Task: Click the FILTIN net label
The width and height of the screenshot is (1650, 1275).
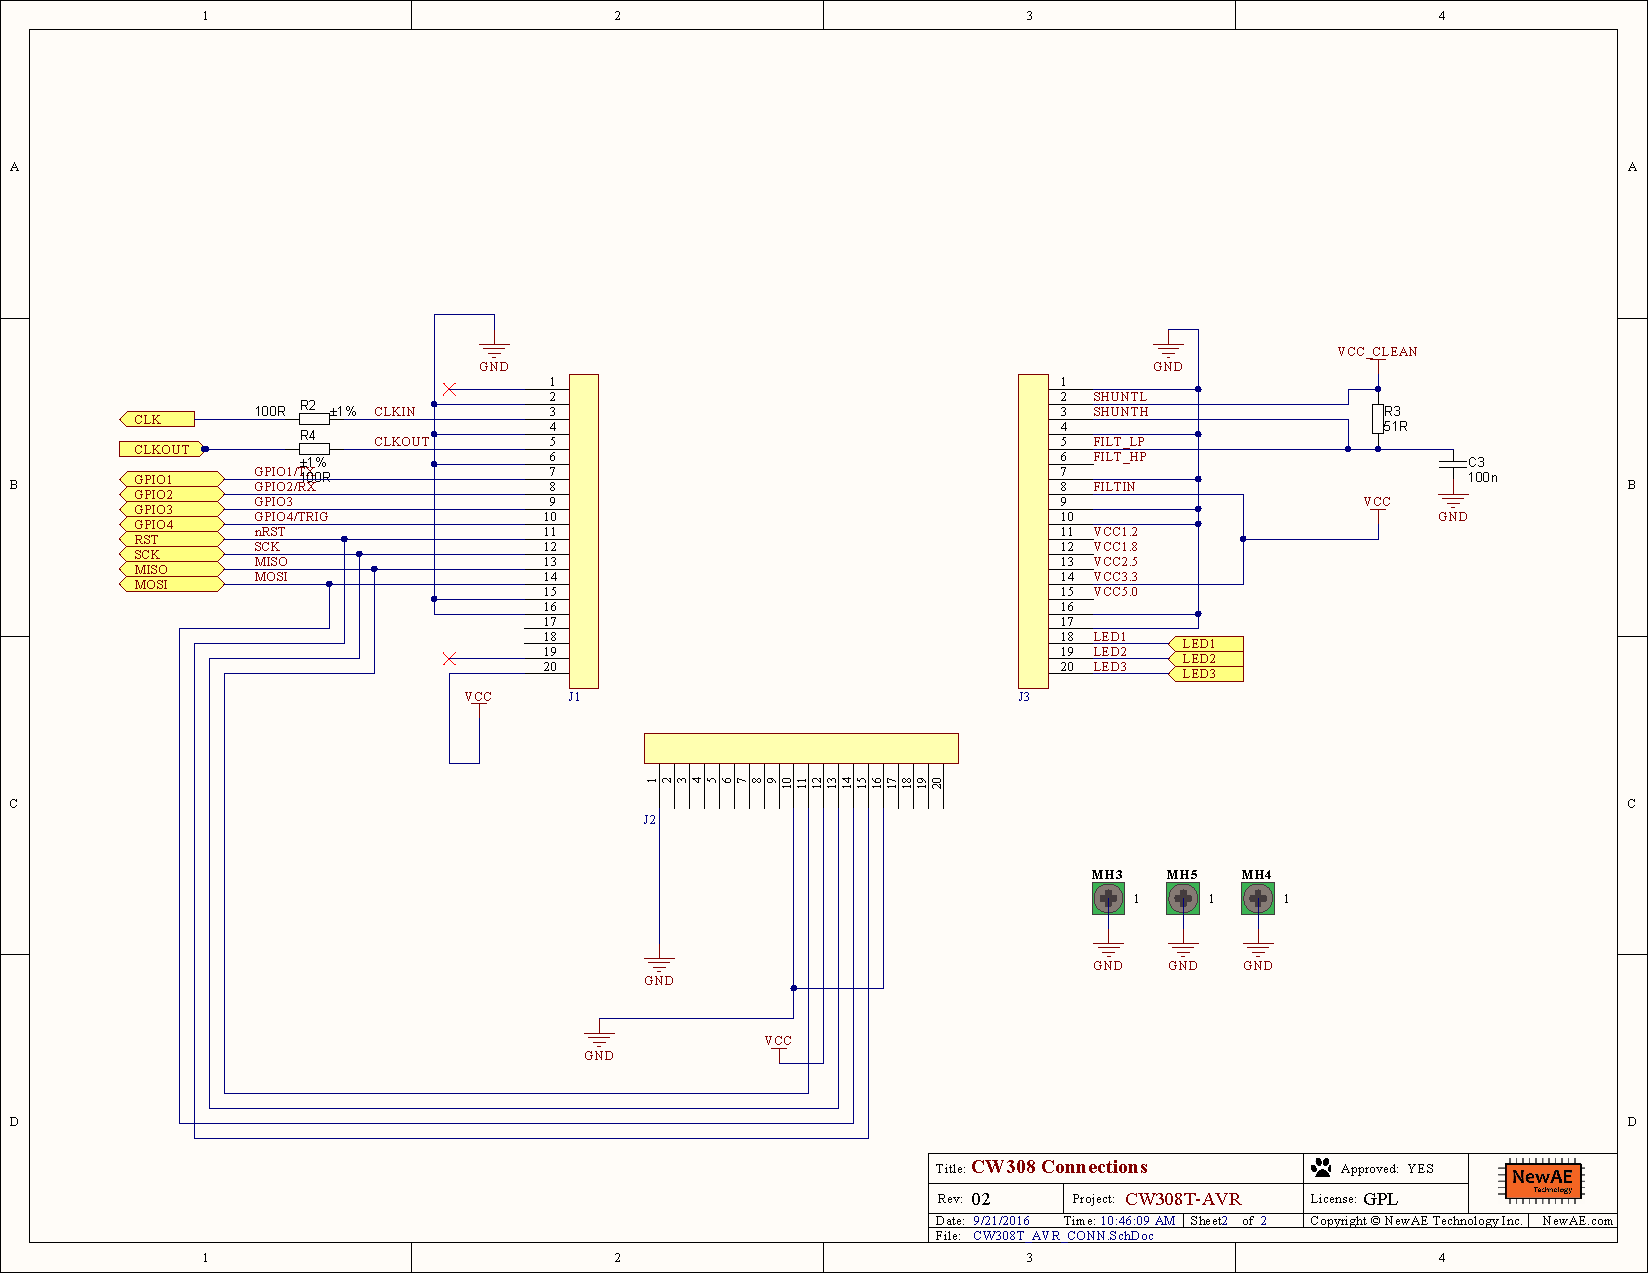Action: (x=1114, y=487)
